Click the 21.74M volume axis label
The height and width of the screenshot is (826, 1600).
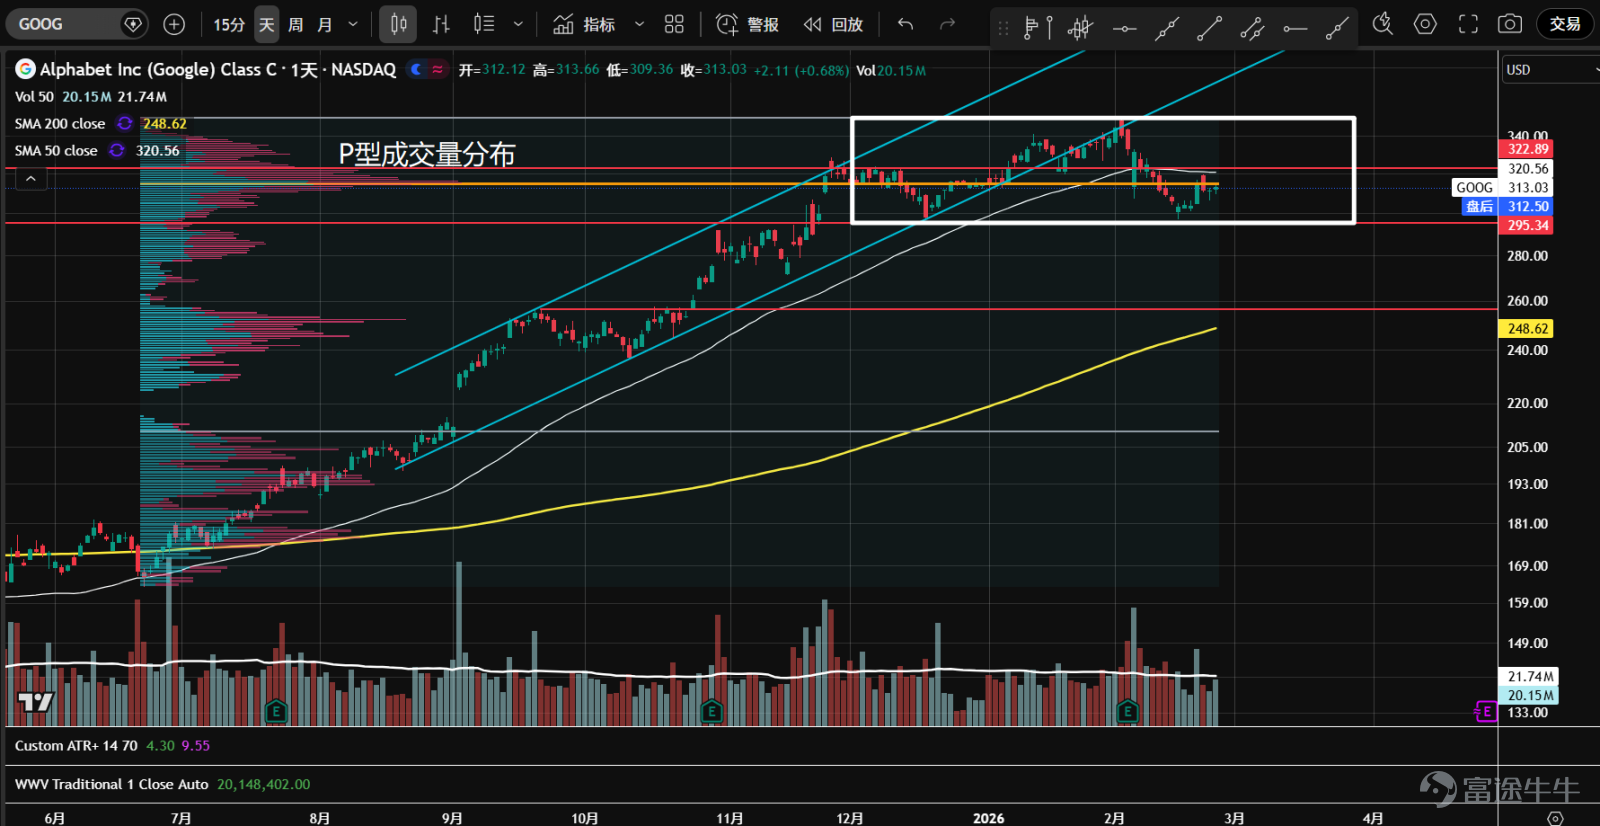point(1530,677)
